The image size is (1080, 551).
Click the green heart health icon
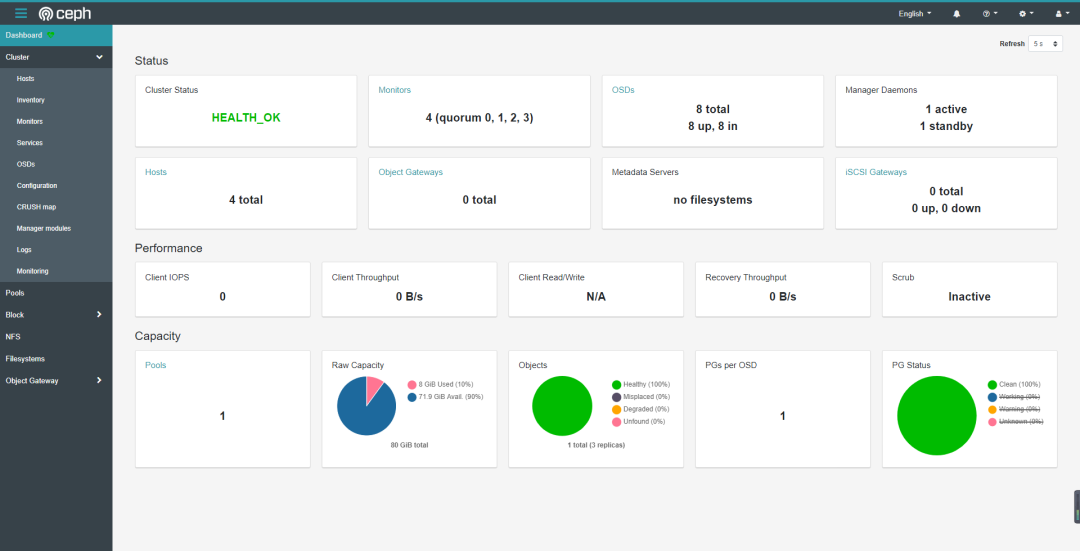click(x=51, y=35)
